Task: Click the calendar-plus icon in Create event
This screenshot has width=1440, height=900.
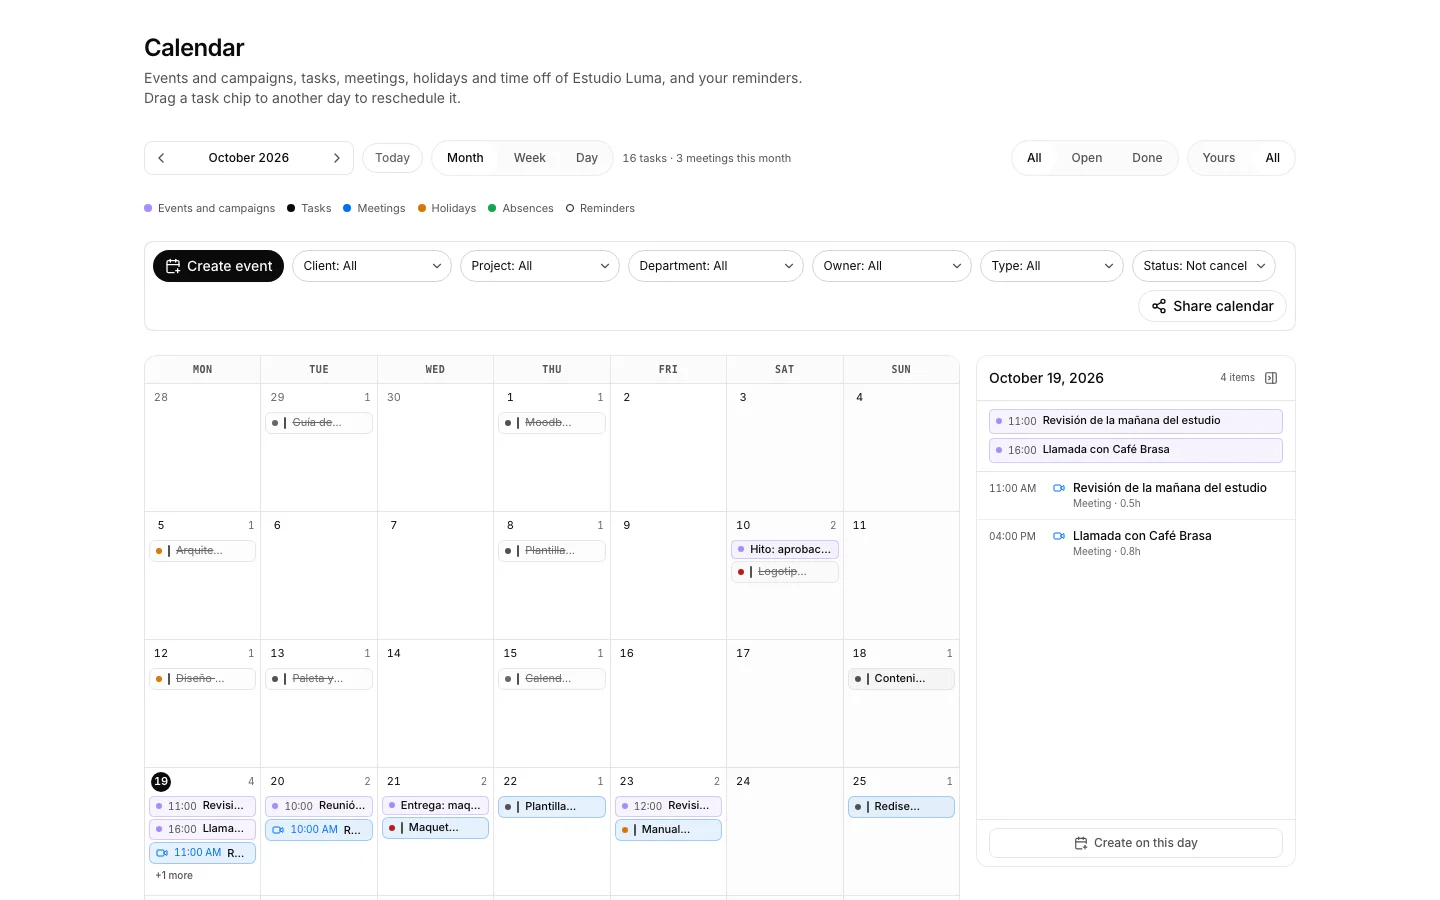Action: click(x=173, y=266)
